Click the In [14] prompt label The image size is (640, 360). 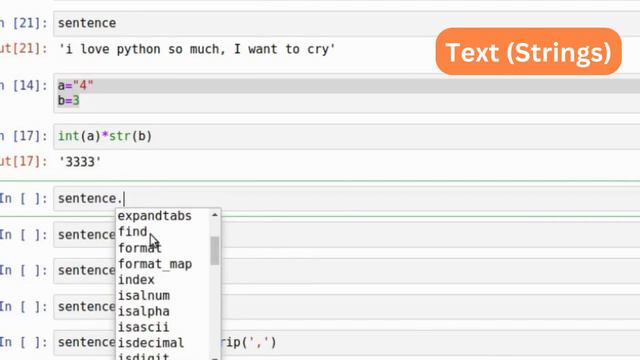click(x=24, y=86)
